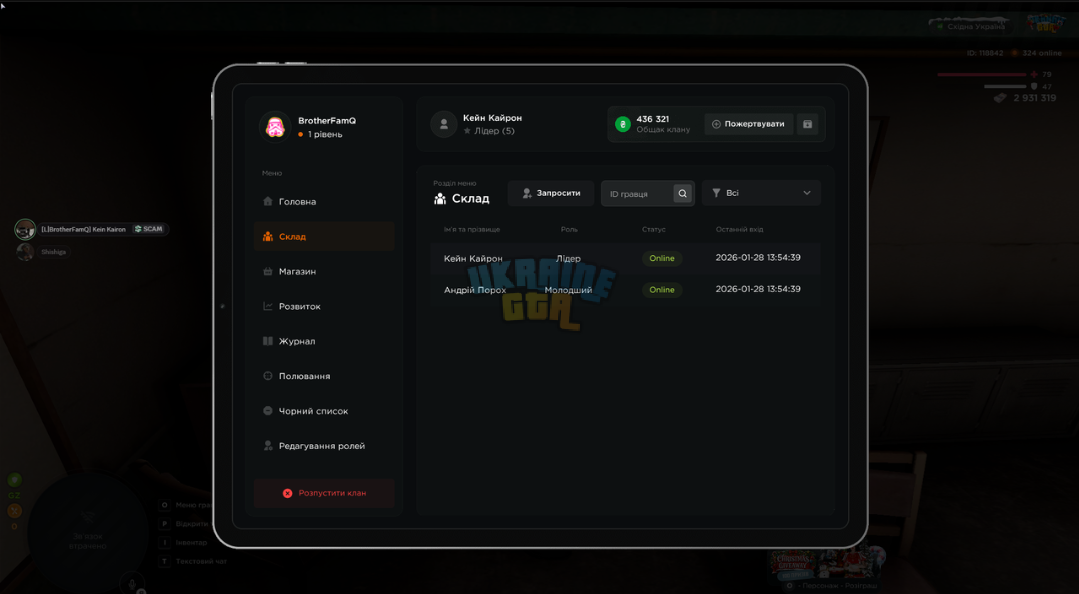Click the dropdown chevron of Всі filter
Image resolution: width=1079 pixels, height=594 pixels.
[x=806, y=193]
